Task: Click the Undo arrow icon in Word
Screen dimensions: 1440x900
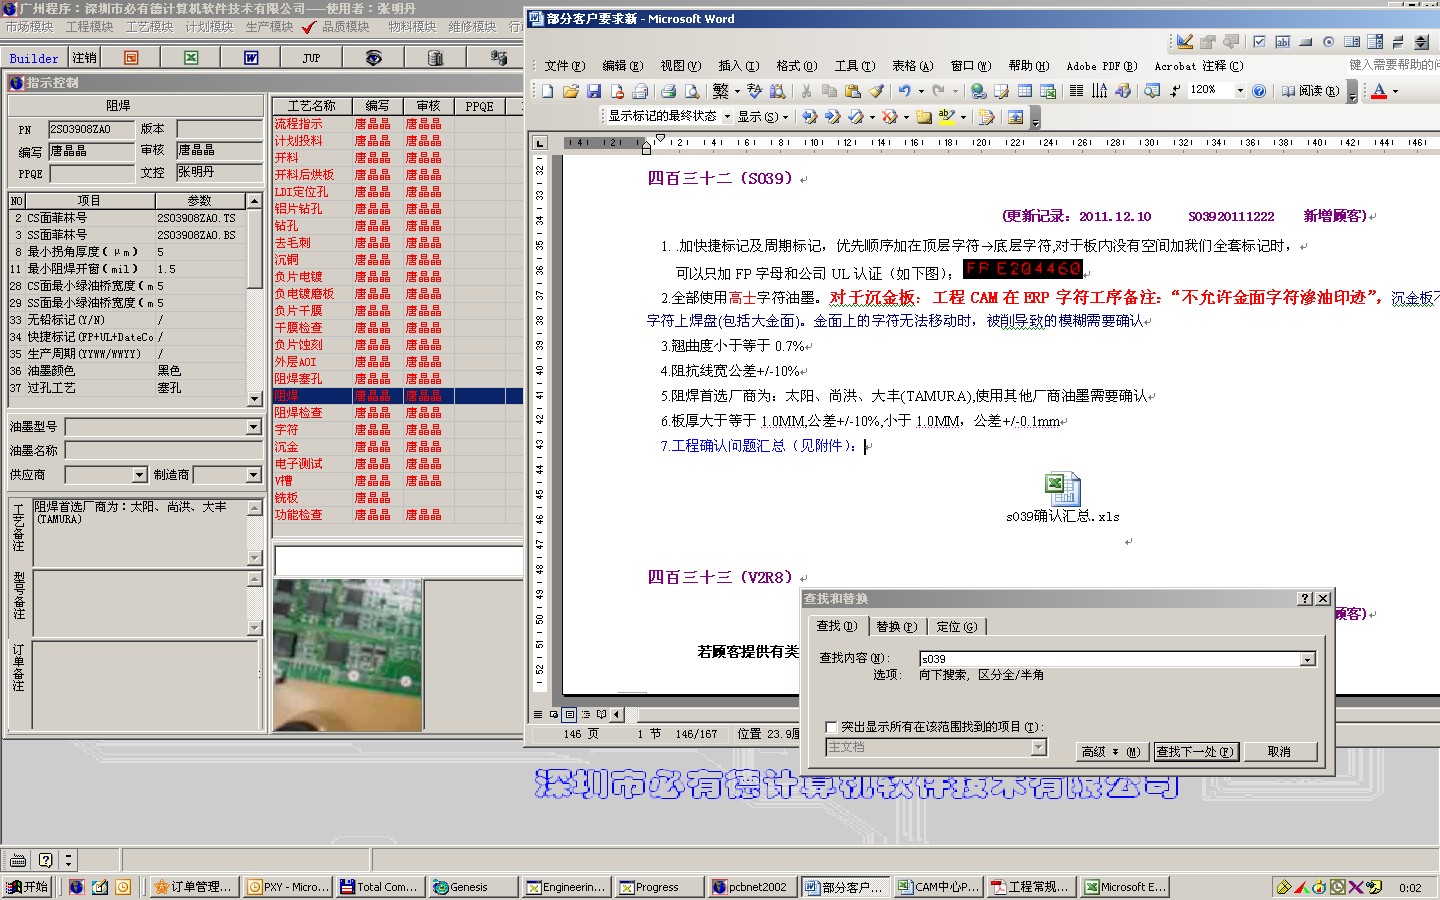Action: pyautogui.click(x=904, y=91)
